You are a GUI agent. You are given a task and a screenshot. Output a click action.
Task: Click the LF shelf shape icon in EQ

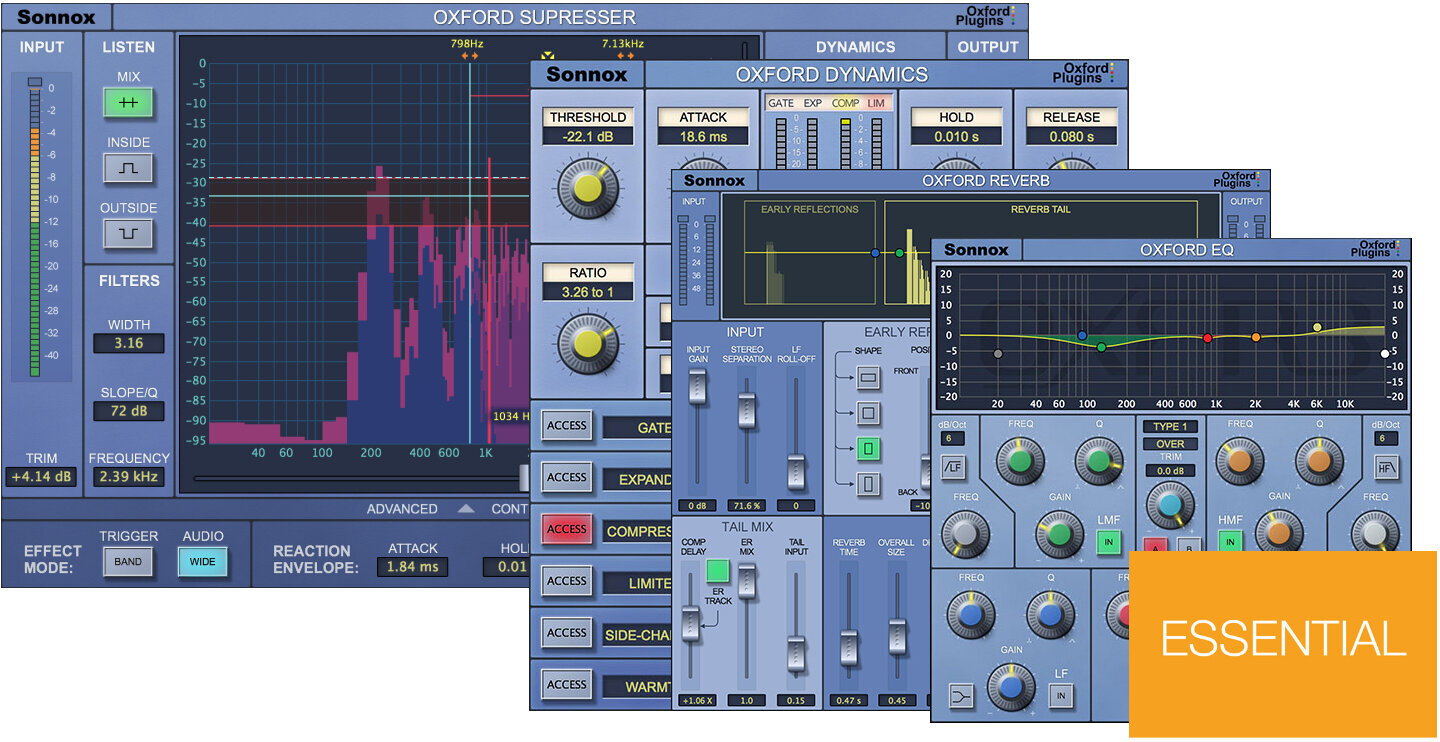click(x=962, y=696)
